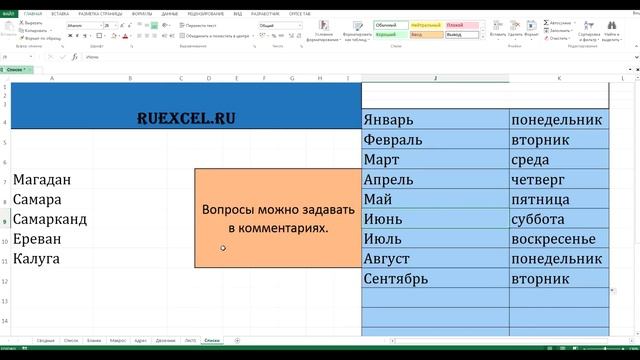Click the Format Painter (Формат по образцу) brush

click(x=40, y=38)
